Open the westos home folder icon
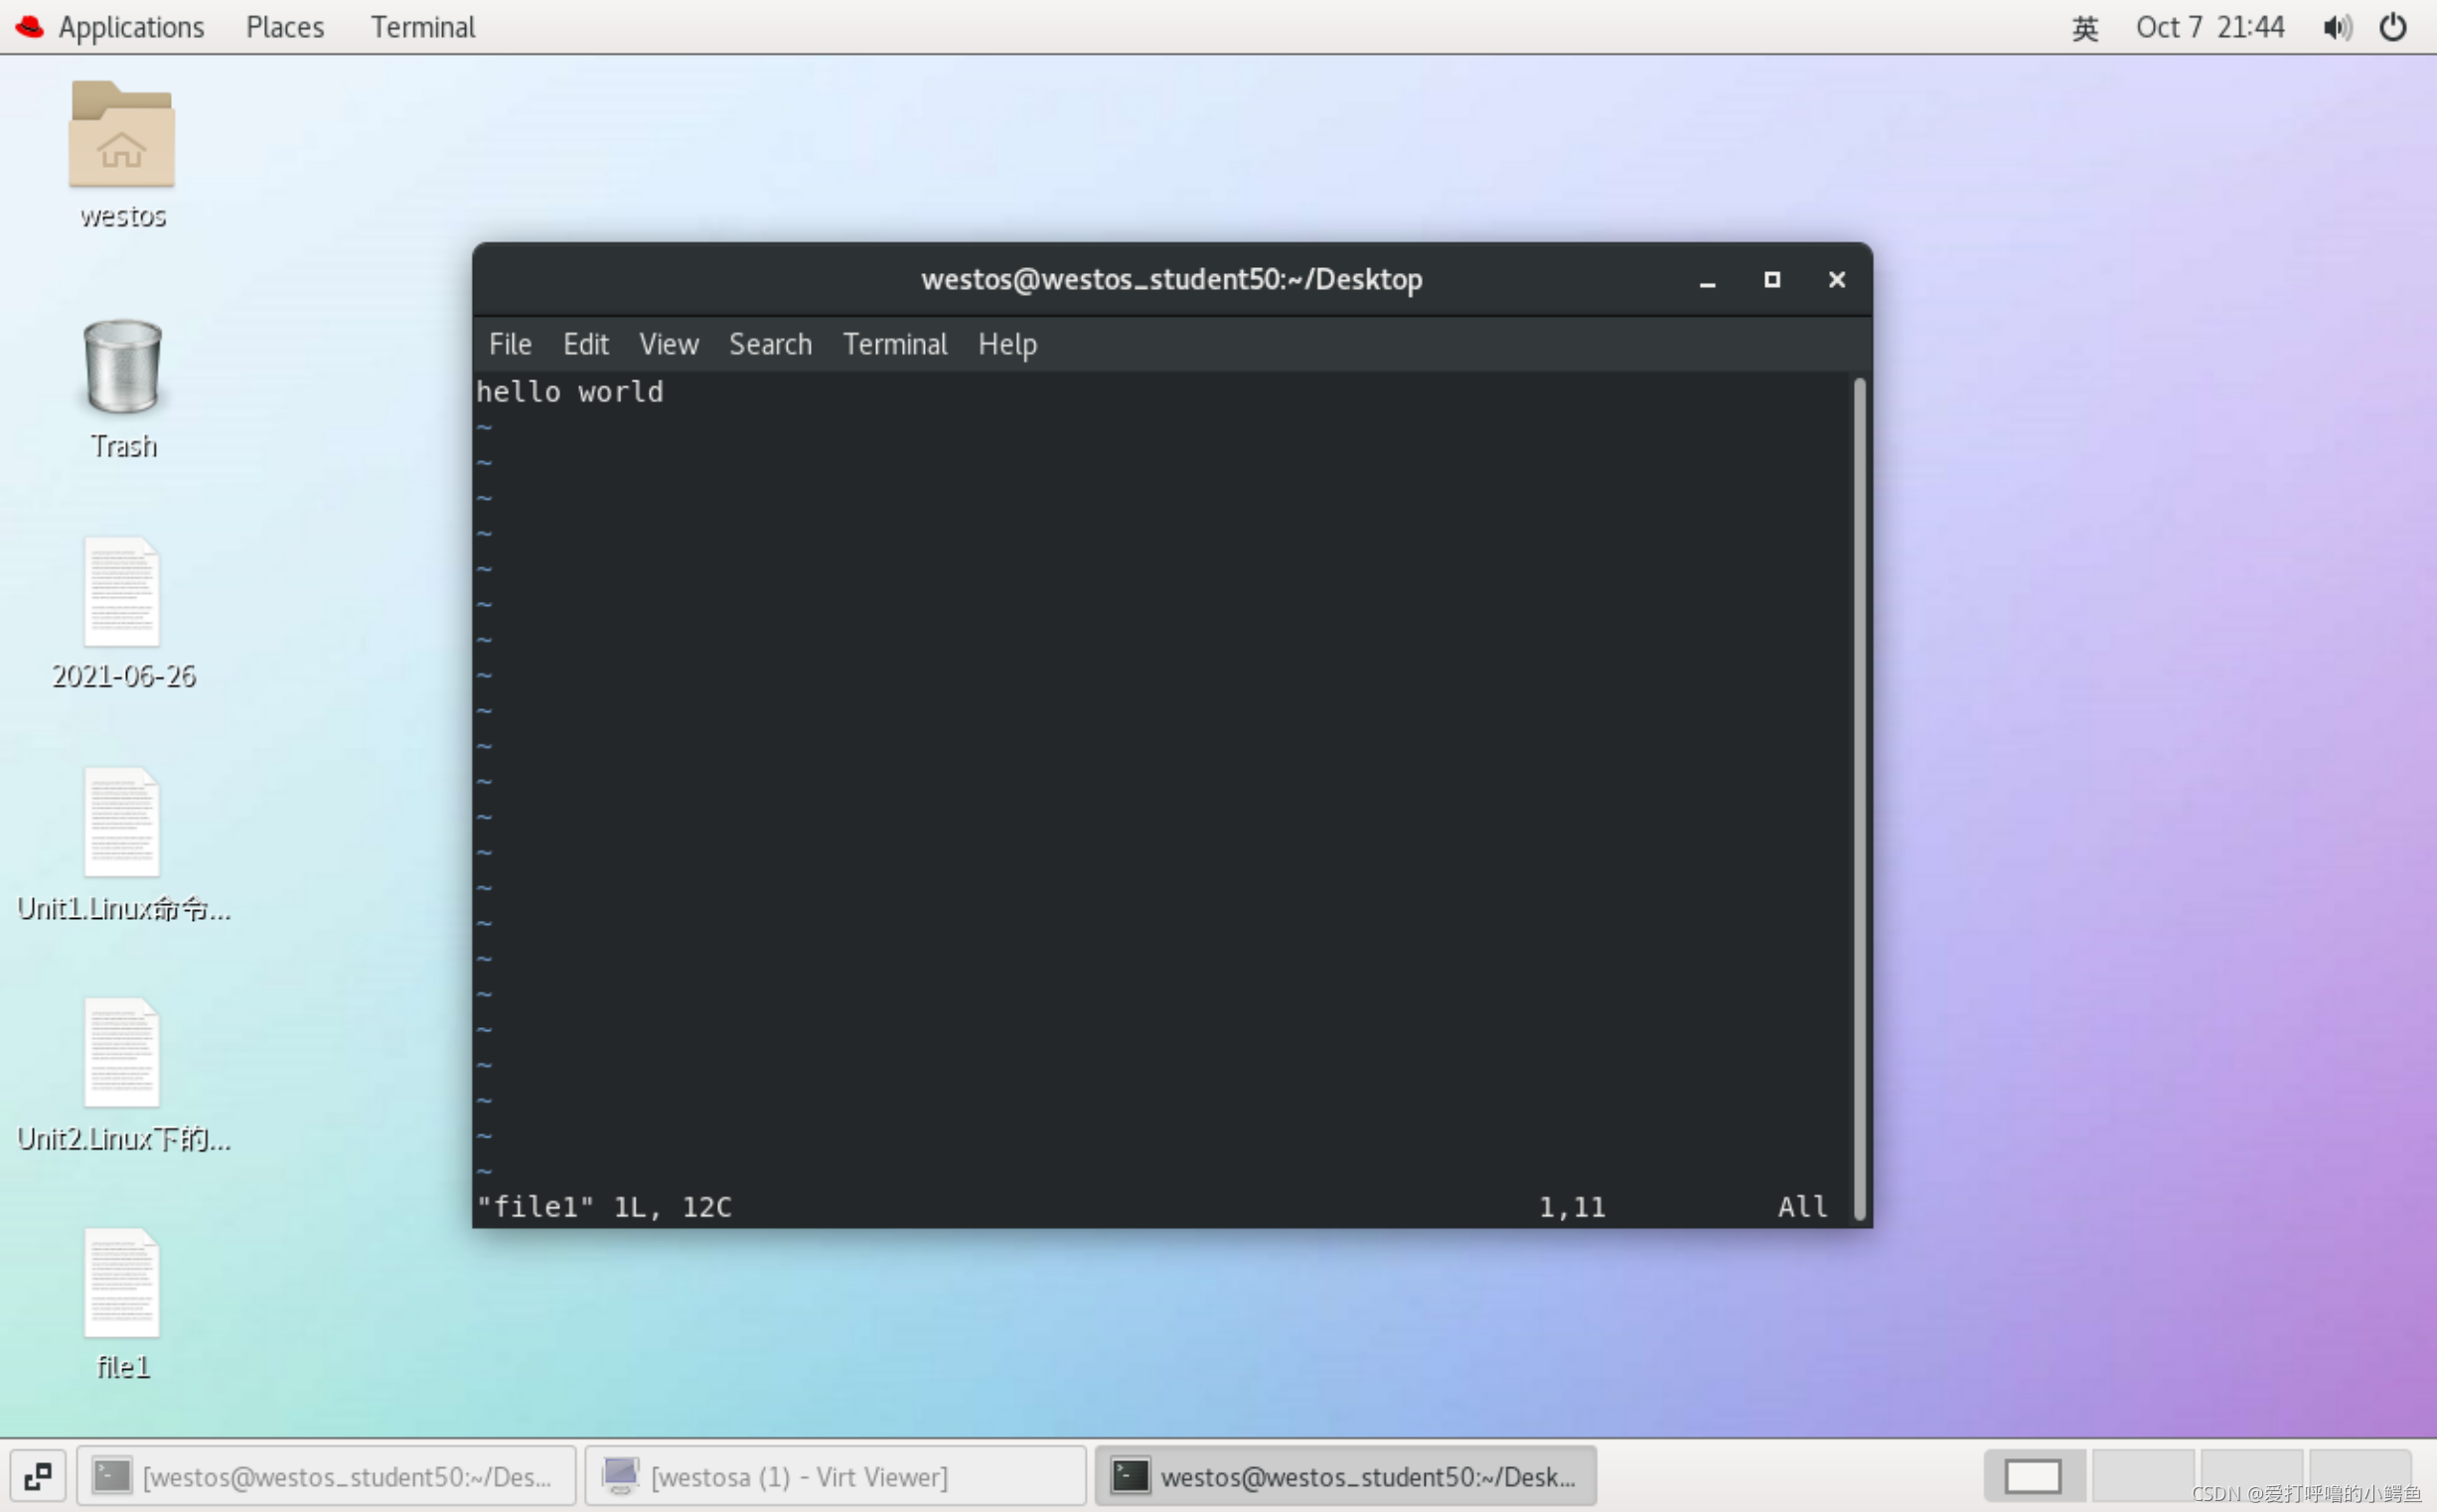The height and width of the screenshot is (1512, 2437). [x=122, y=136]
